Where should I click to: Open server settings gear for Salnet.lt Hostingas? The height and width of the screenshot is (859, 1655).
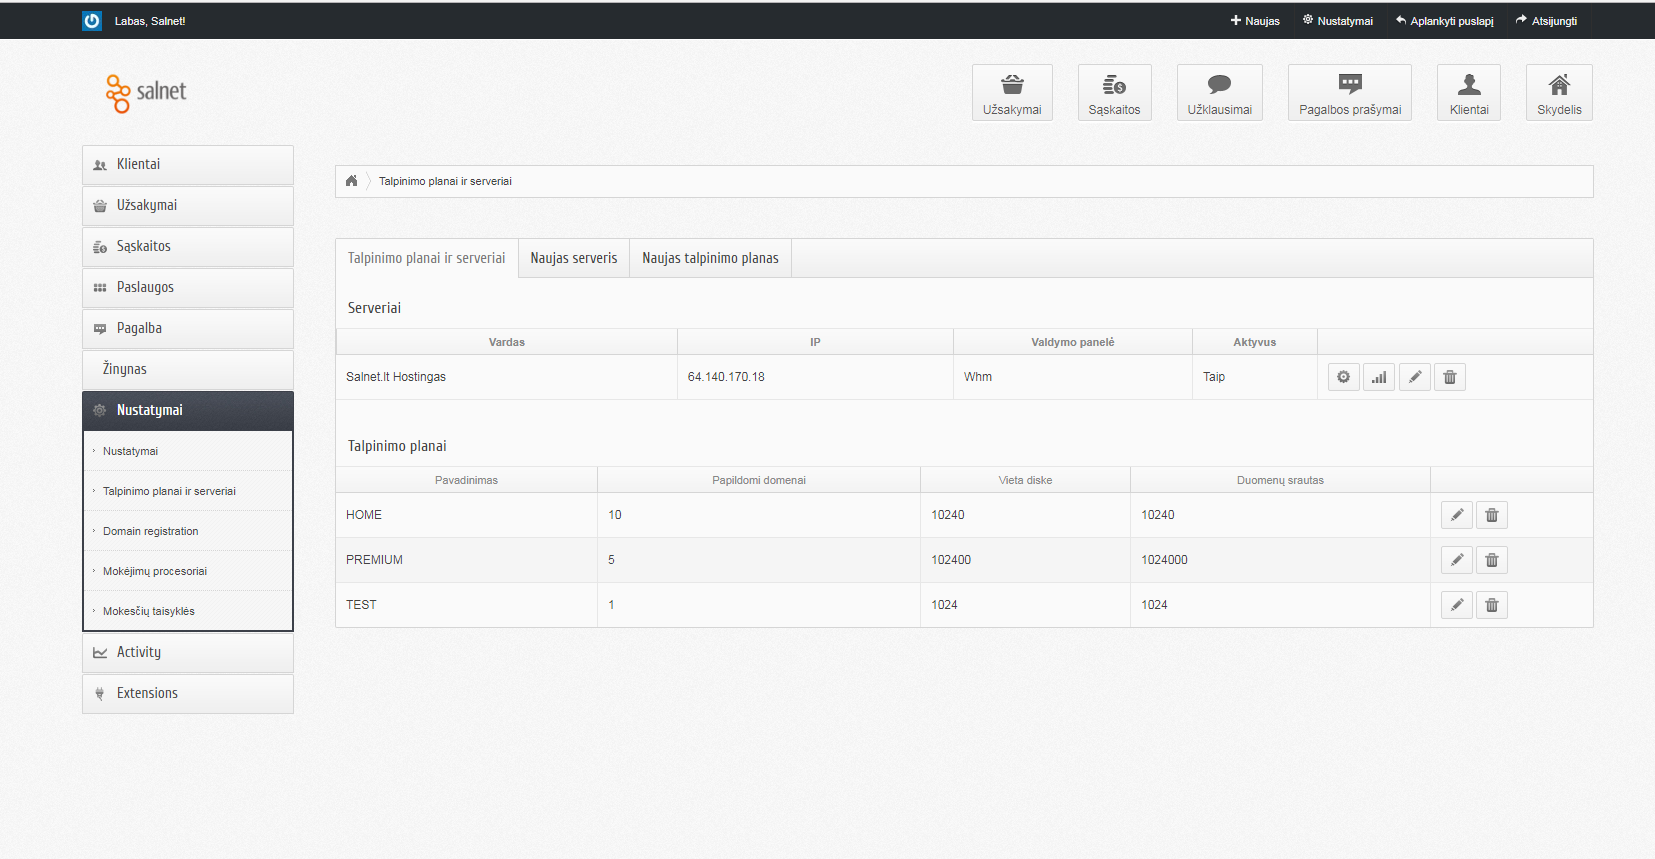pyautogui.click(x=1343, y=377)
